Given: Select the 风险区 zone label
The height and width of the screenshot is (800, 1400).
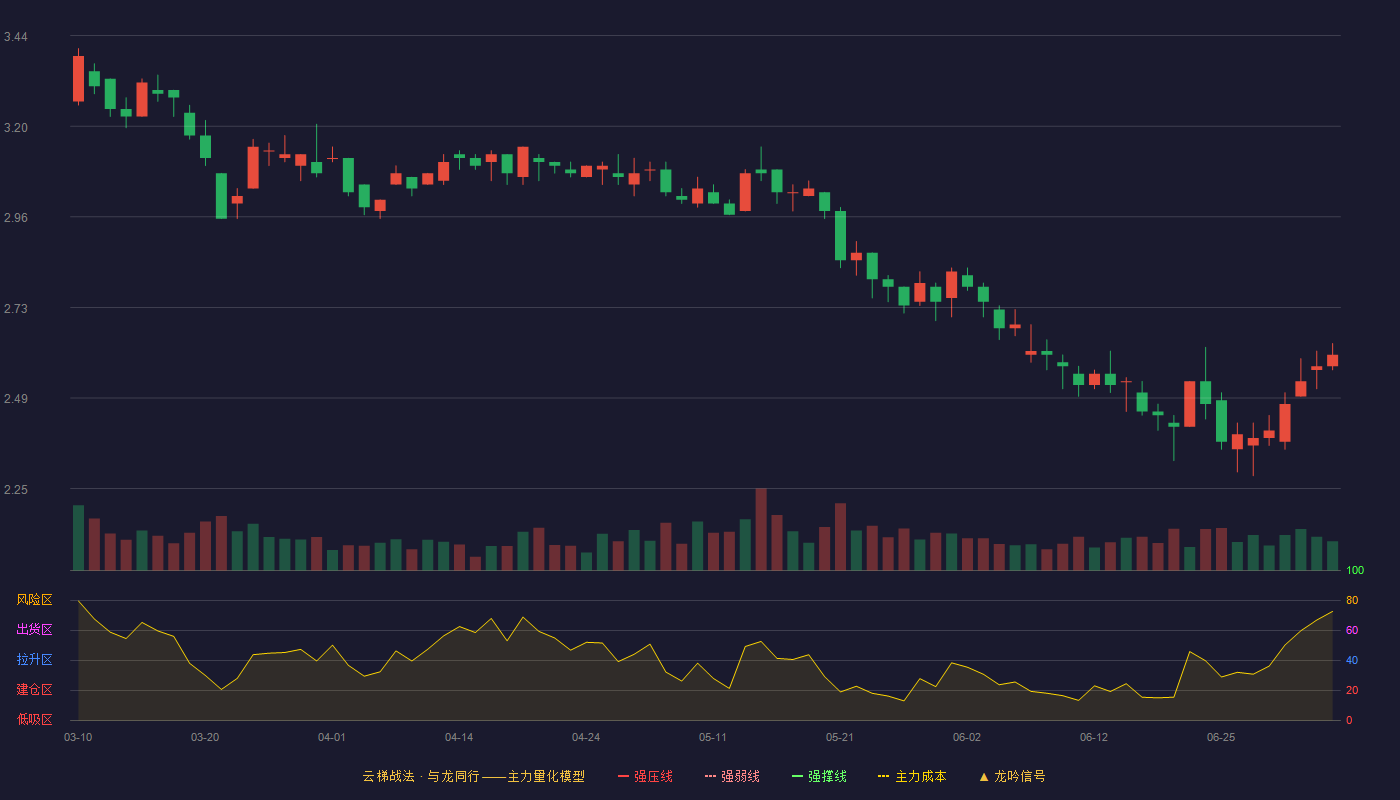Looking at the screenshot, I should point(34,600).
